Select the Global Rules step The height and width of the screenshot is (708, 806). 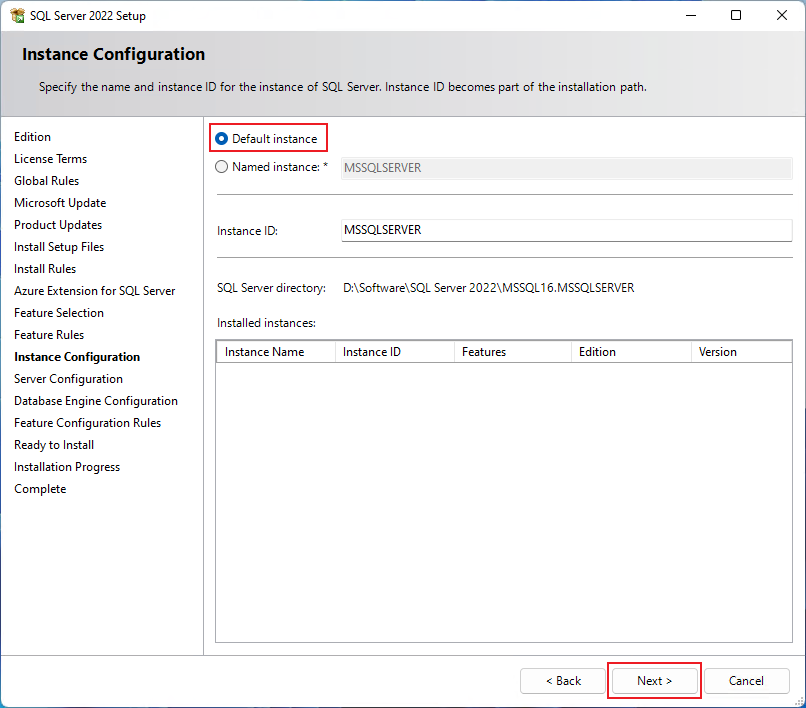tap(46, 181)
